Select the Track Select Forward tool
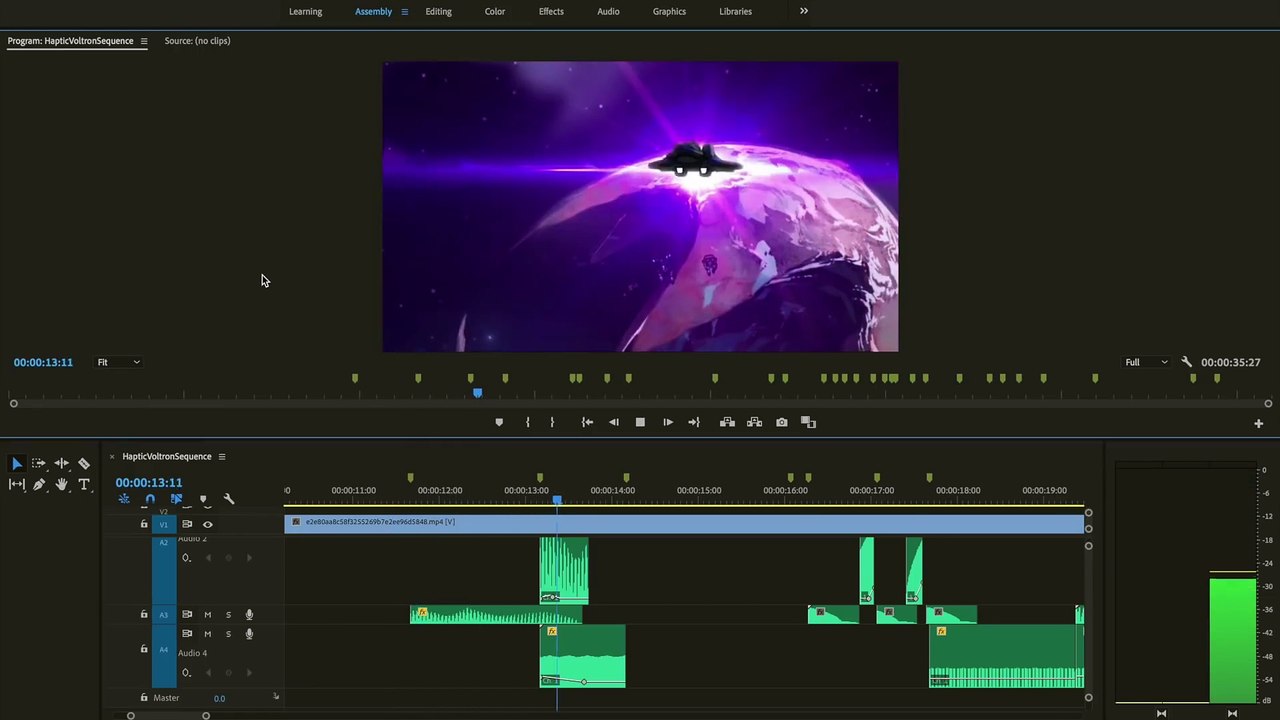1280x720 pixels. click(x=39, y=464)
